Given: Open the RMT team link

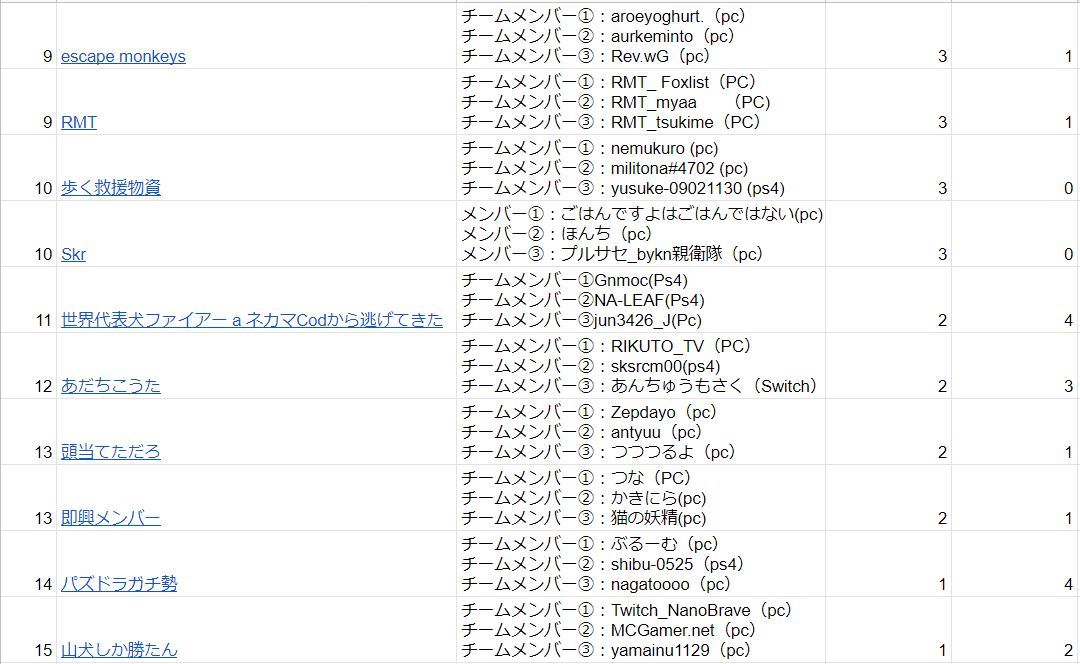Looking at the screenshot, I should [79, 123].
